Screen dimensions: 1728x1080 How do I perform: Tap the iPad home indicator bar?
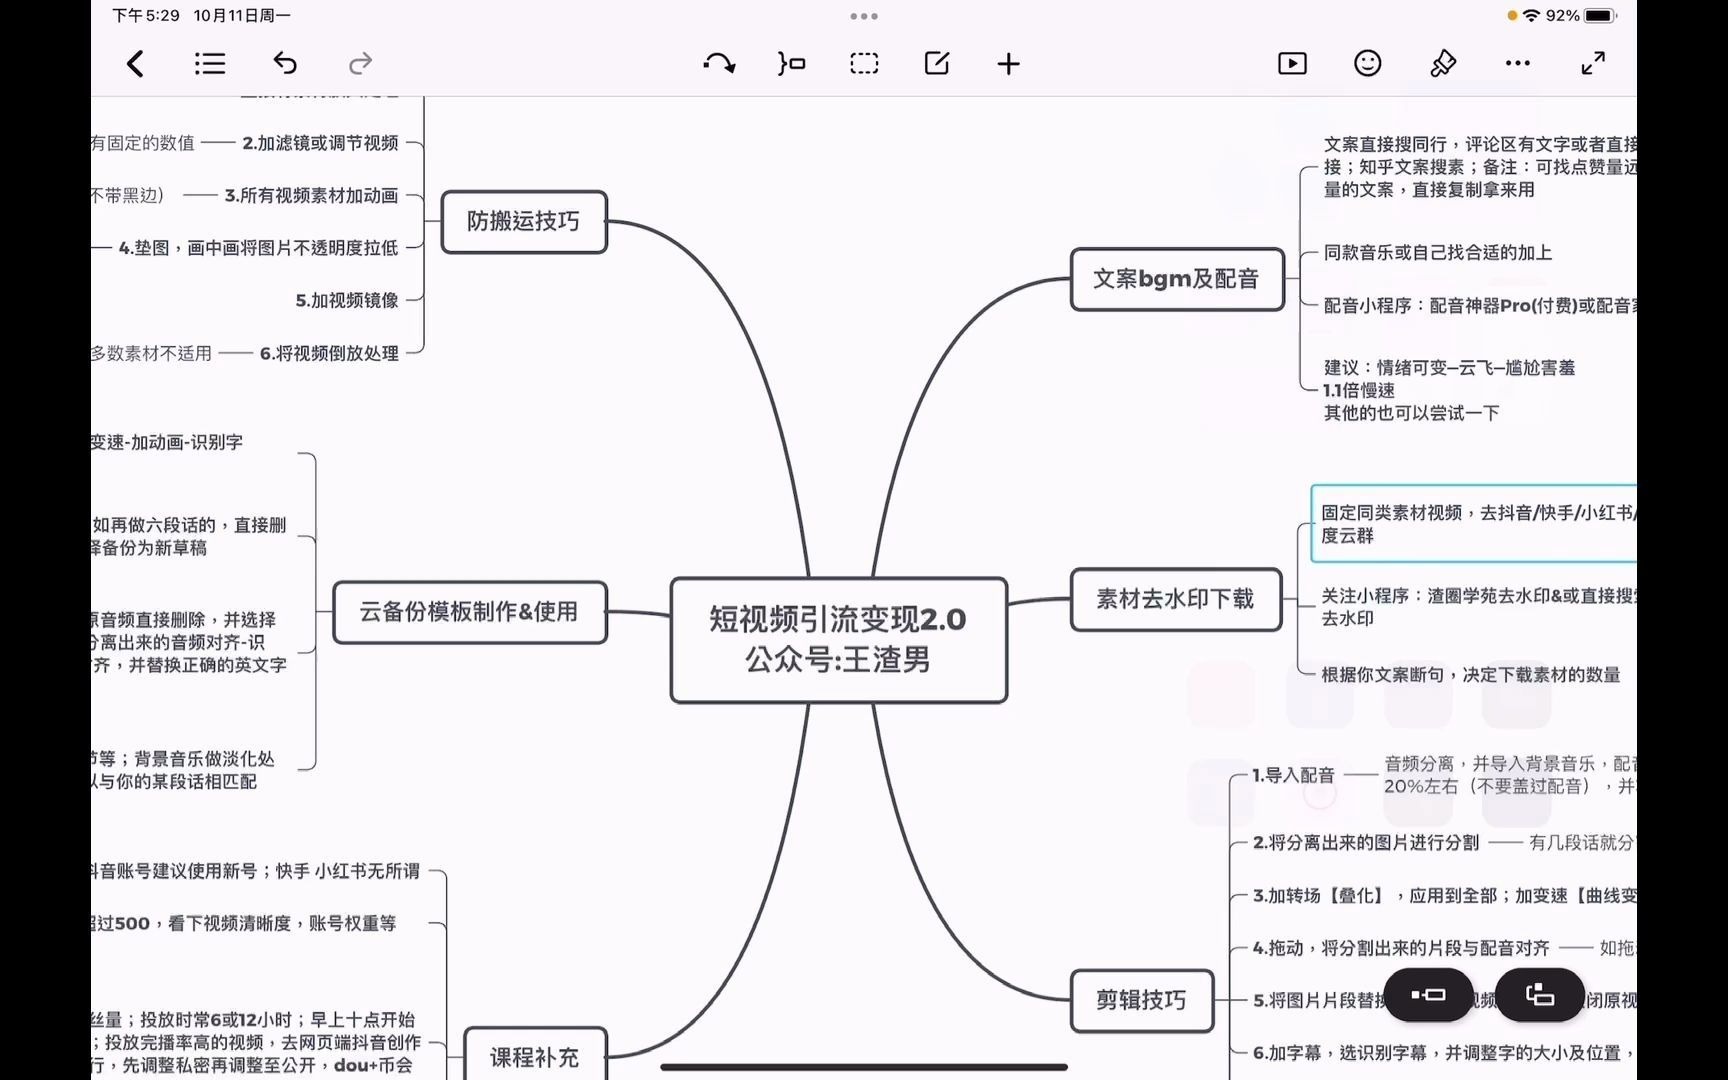click(x=864, y=1067)
